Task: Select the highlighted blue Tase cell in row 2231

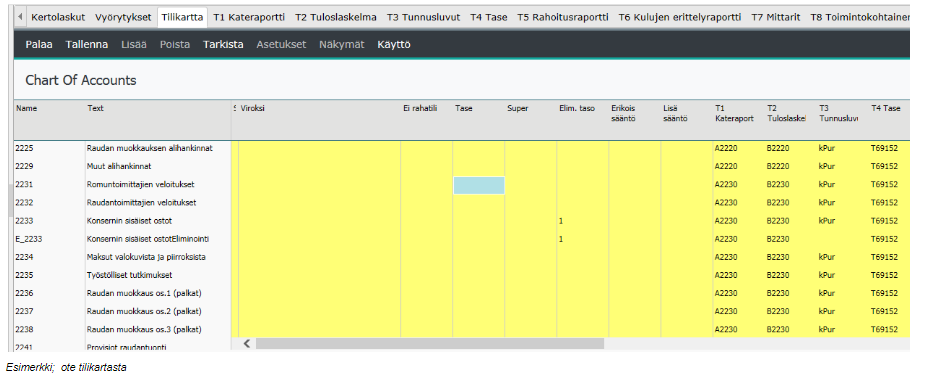Action: tap(479, 185)
